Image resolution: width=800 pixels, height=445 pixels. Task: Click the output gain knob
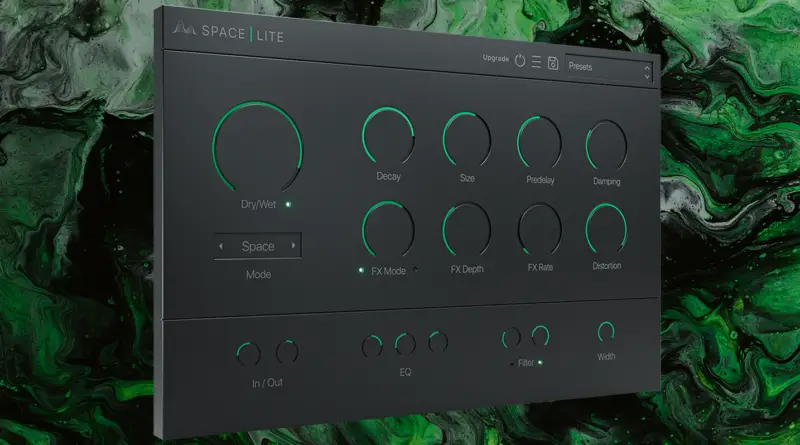click(287, 352)
